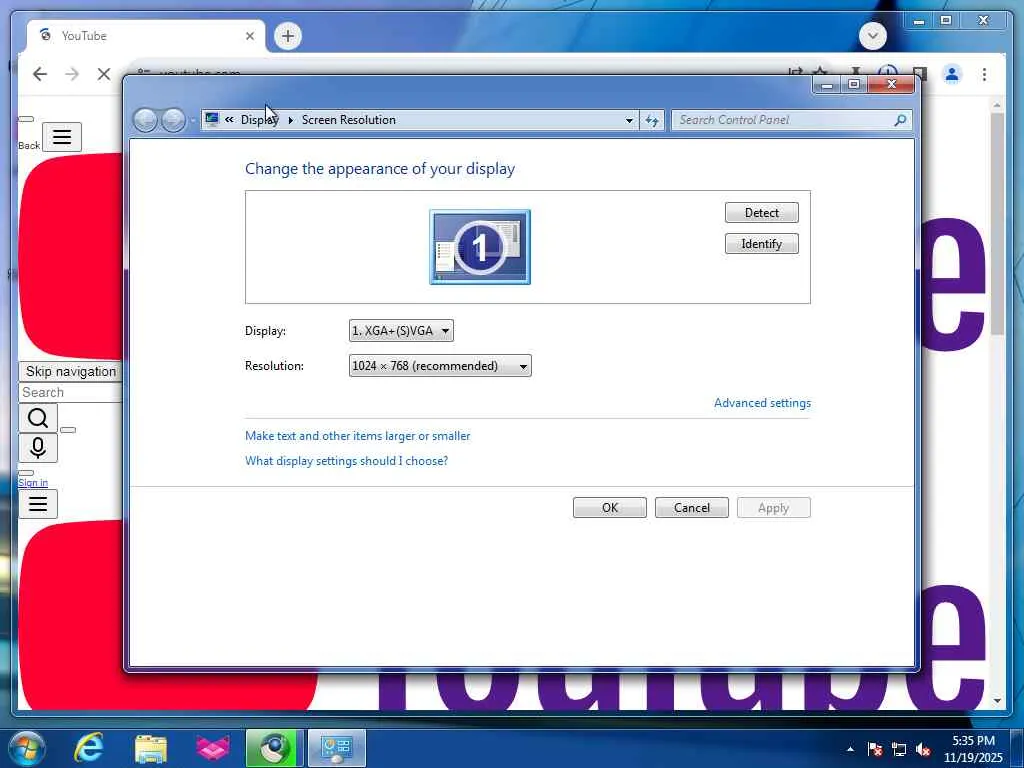Viewport: 1024px width, 768px height.
Task: Click the Show desktop strip by the clock
Action: coord(1018,748)
